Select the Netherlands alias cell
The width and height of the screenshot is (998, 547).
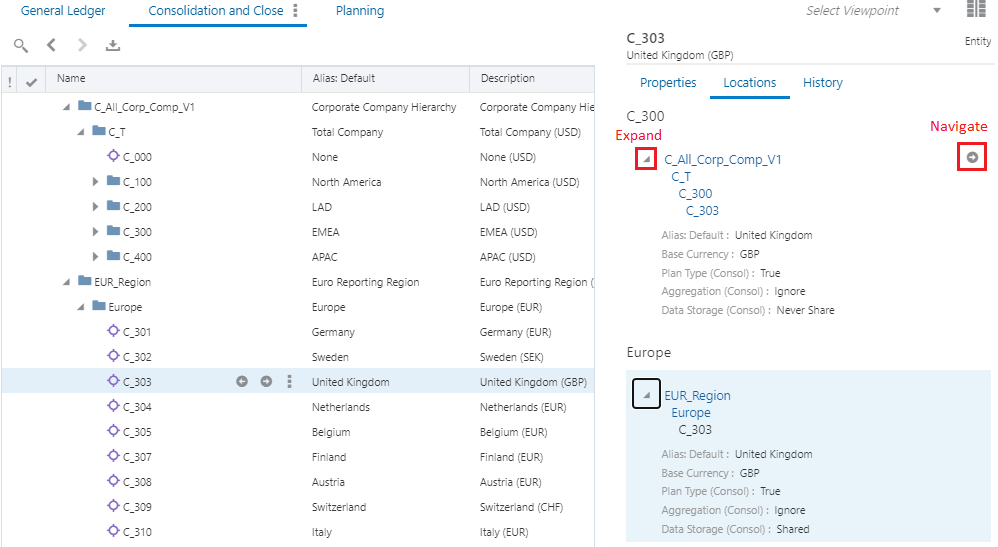tap(341, 407)
